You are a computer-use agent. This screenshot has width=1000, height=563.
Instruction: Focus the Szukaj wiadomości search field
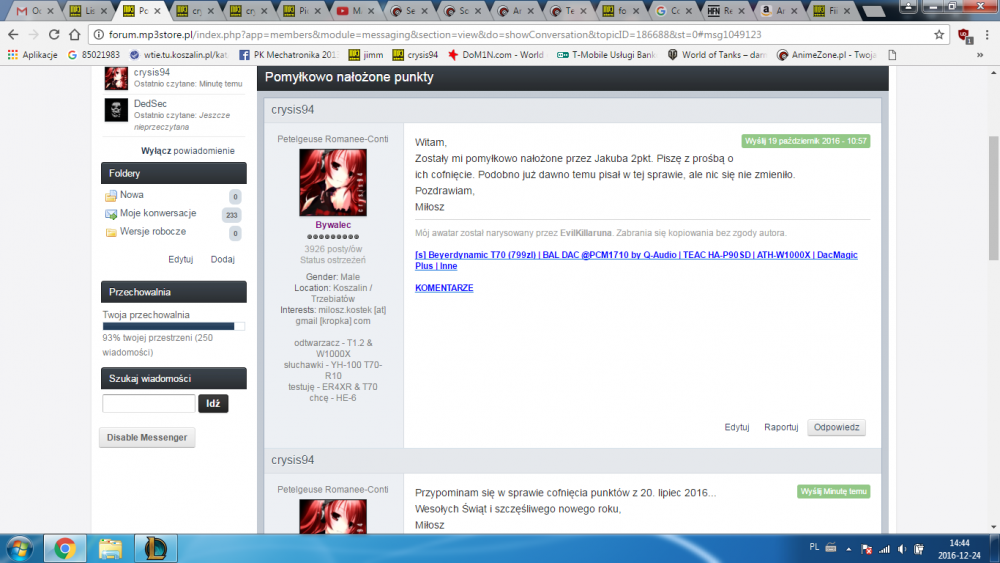(149, 403)
